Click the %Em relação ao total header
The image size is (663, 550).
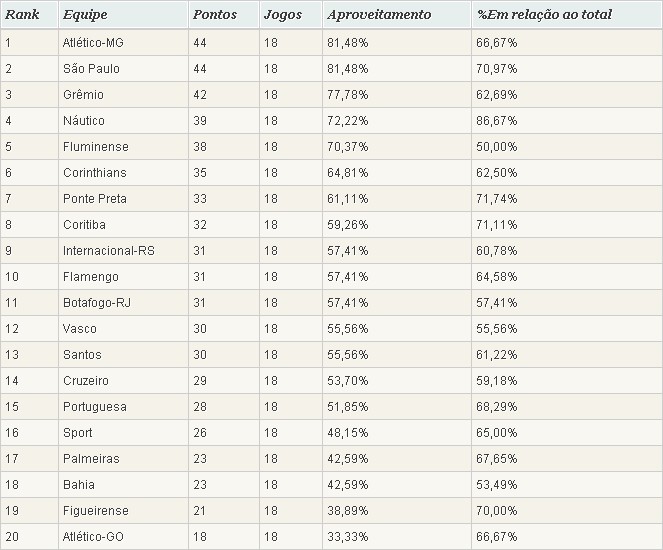click(x=545, y=15)
